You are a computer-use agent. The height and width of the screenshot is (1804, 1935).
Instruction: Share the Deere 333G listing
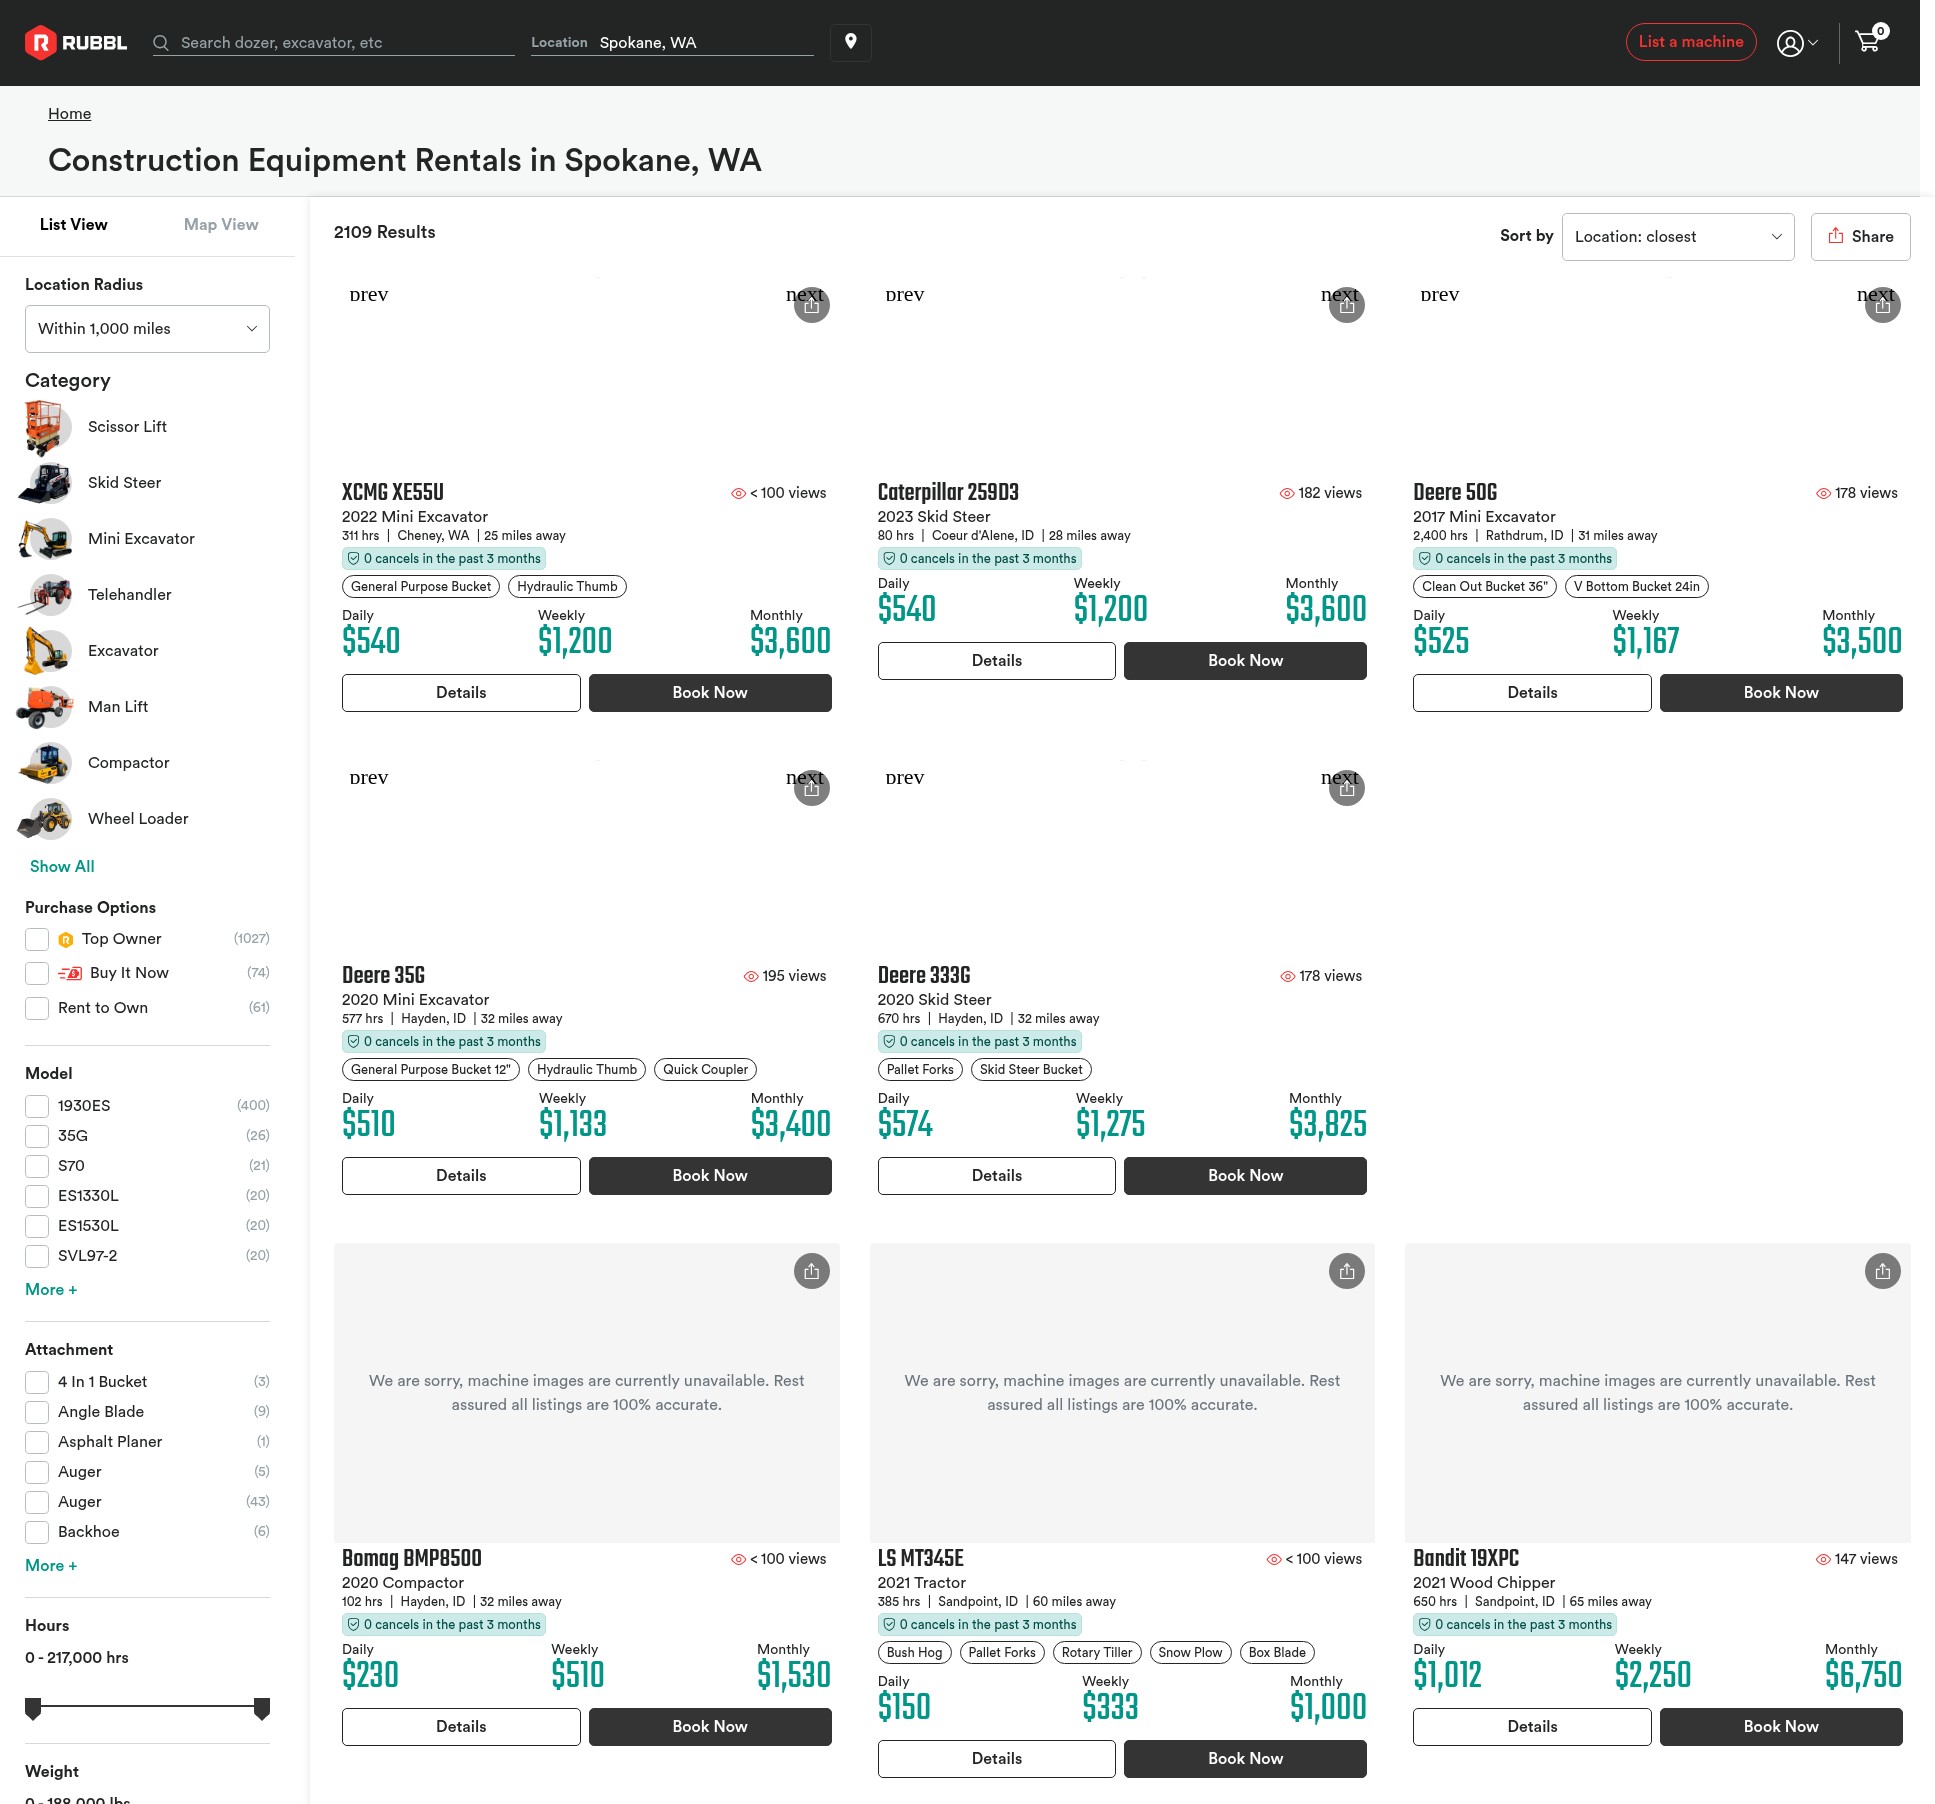tap(1347, 789)
